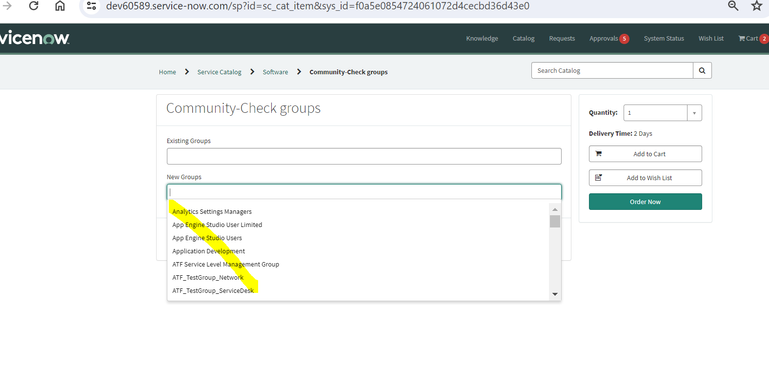Bookmark this page with the star icon
The height and width of the screenshot is (372, 769).
757,6
